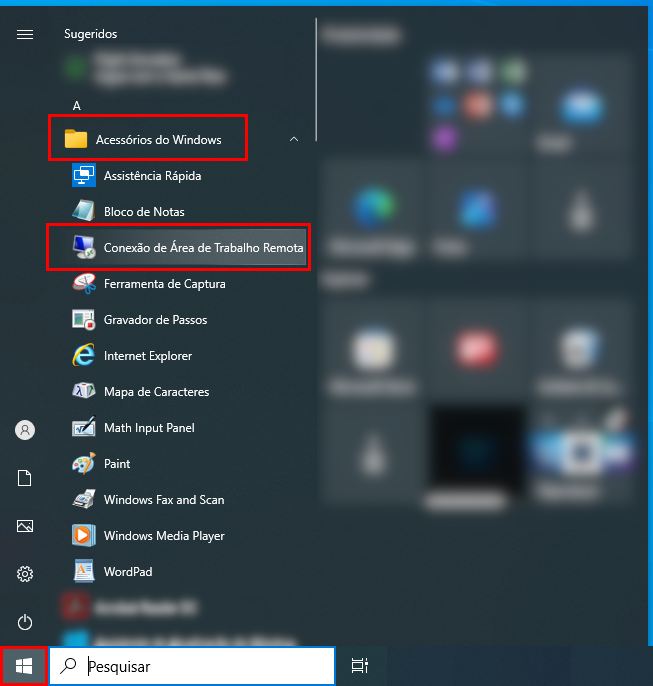Launch Gravador de Passos entry
Image resolution: width=653 pixels, height=686 pixels.
click(155, 320)
